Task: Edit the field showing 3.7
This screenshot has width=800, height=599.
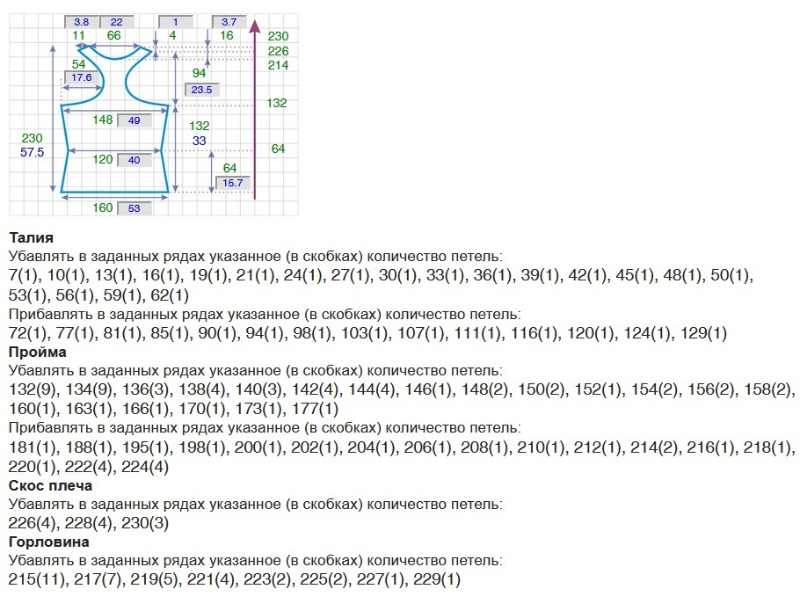Action: pos(229,21)
